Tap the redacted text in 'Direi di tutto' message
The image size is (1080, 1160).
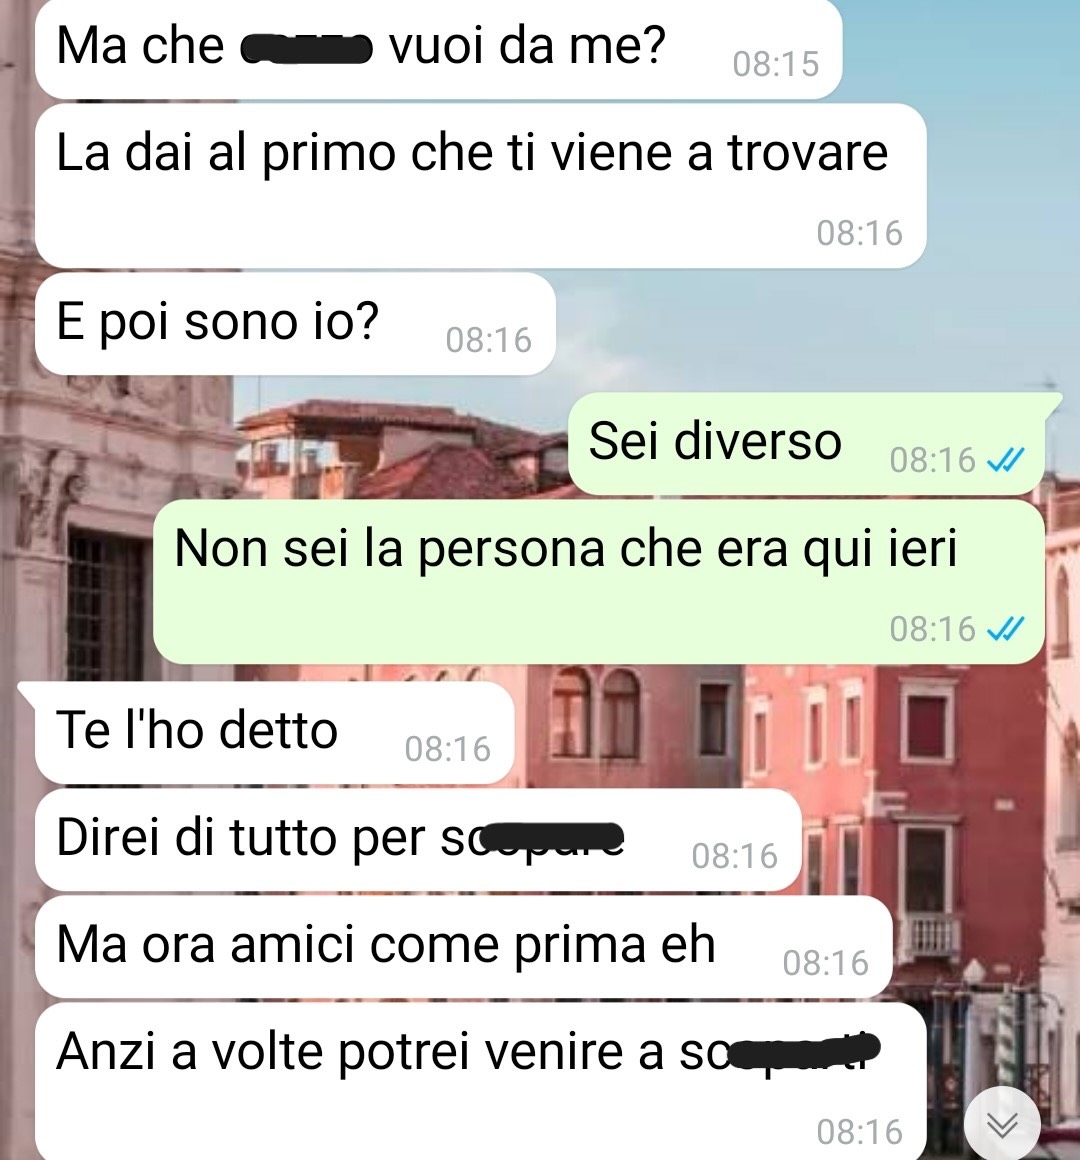pyautogui.click(x=550, y=839)
